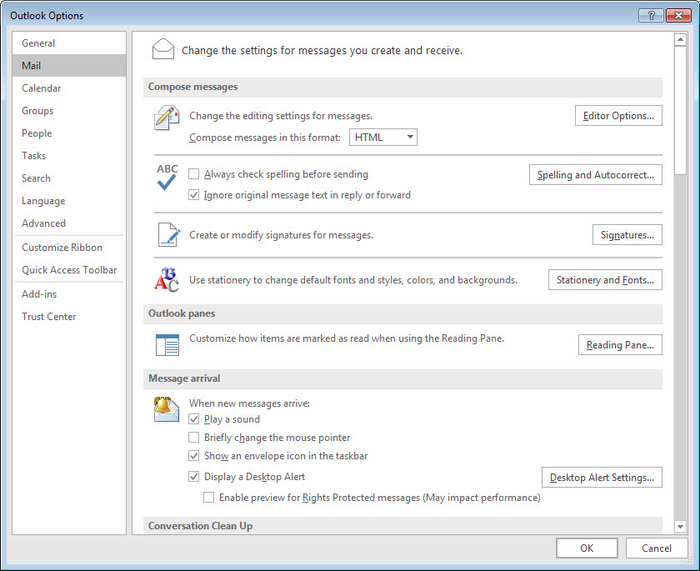Click the ABC spelling checkmark icon
The width and height of the screenshot is (700, 571).
(x=167, y=177)
